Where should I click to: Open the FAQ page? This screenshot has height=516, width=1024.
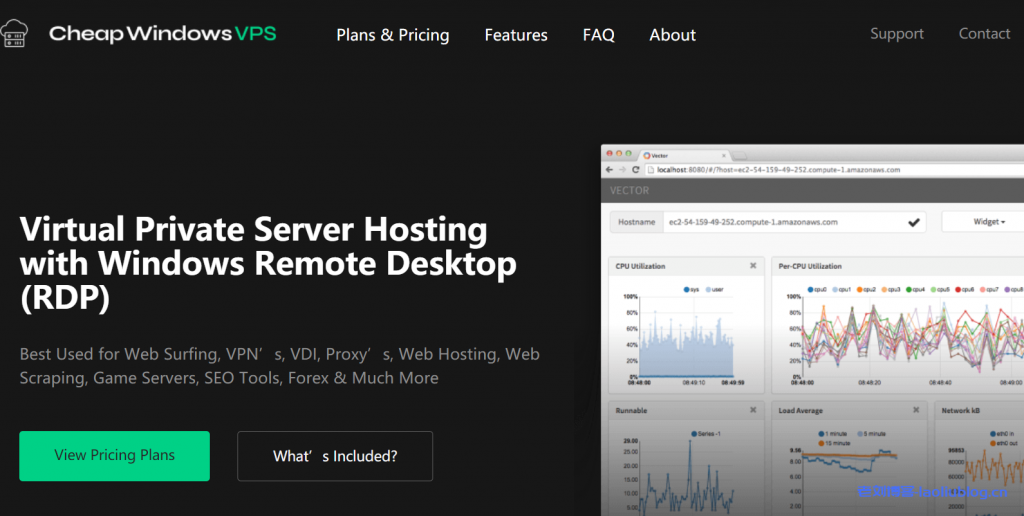coord(598,35)
